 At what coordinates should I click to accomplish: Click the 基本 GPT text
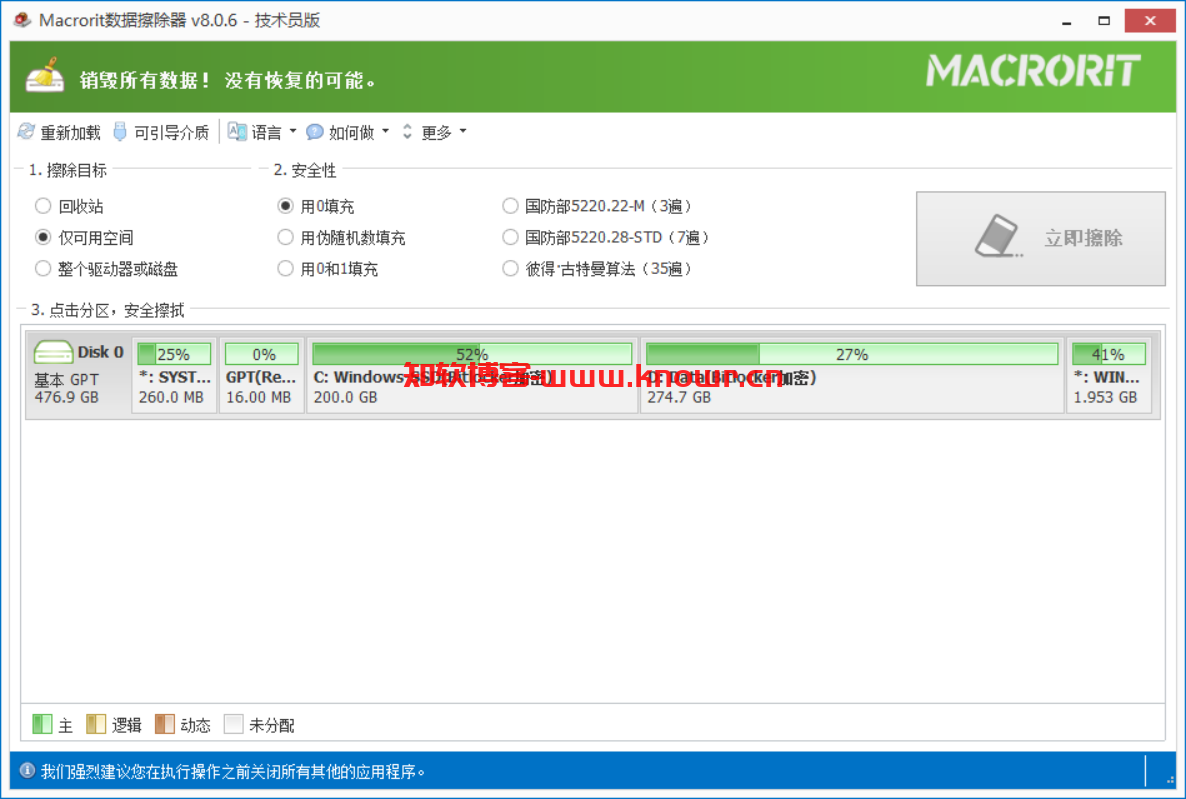pos(67,380)
